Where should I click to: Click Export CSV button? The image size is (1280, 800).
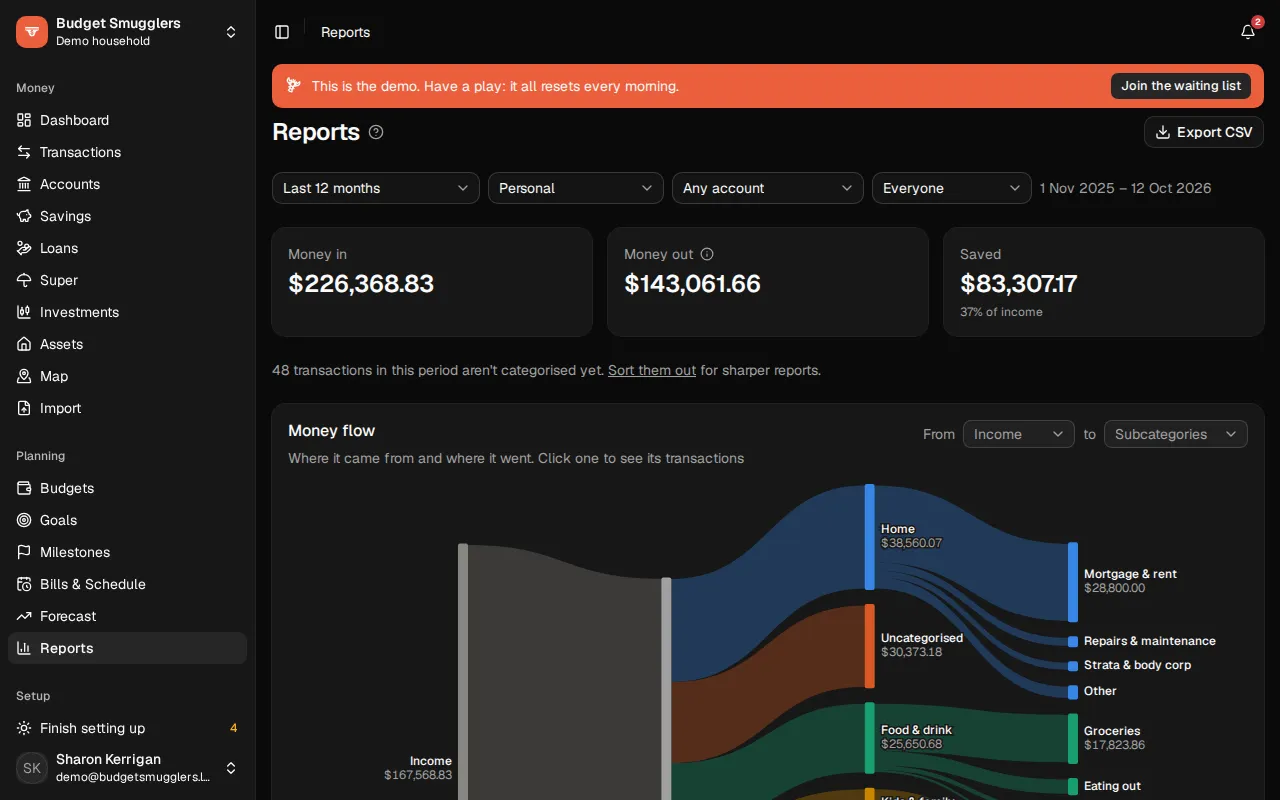pos(1204,132)
